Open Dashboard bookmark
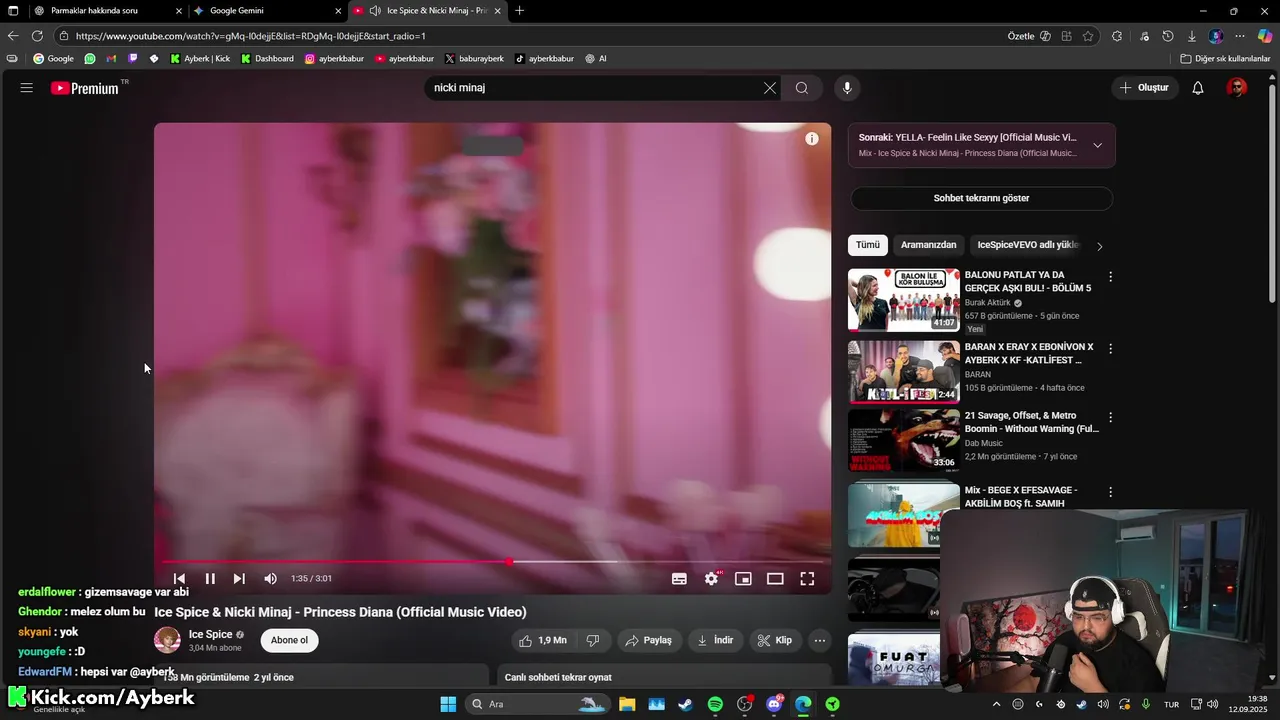 click(x=267, y=59)
